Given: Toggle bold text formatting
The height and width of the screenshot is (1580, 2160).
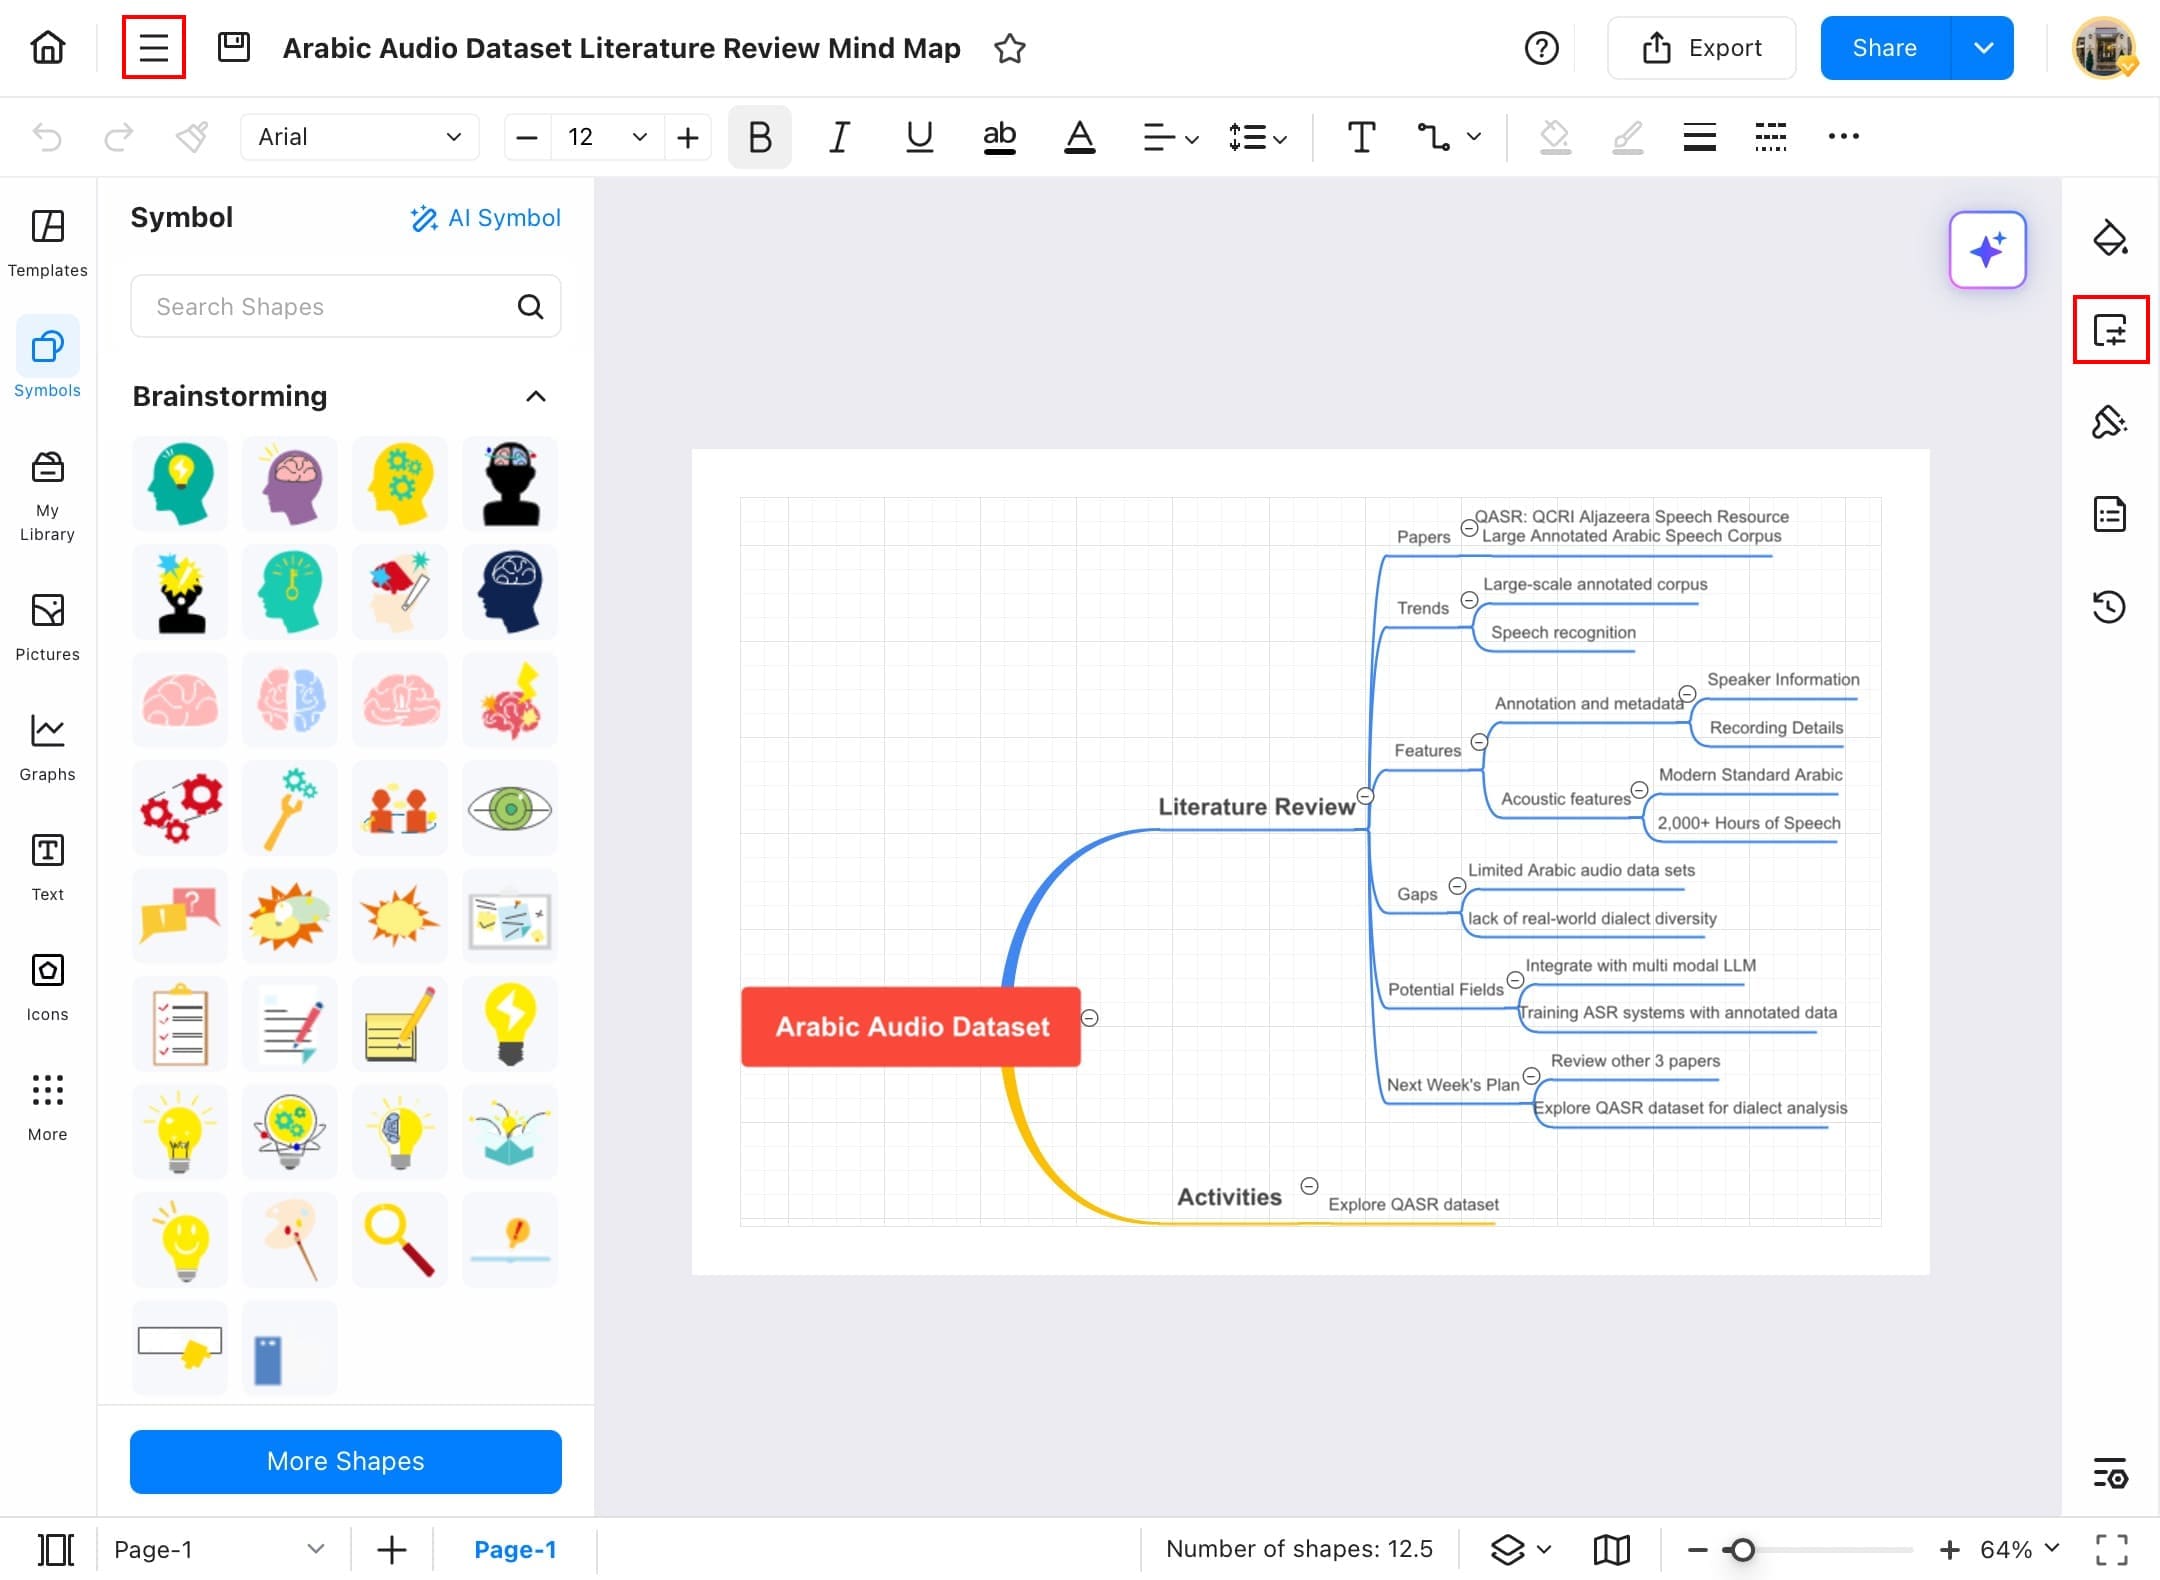Looking at the screenshot, I should tap(759, 137).
